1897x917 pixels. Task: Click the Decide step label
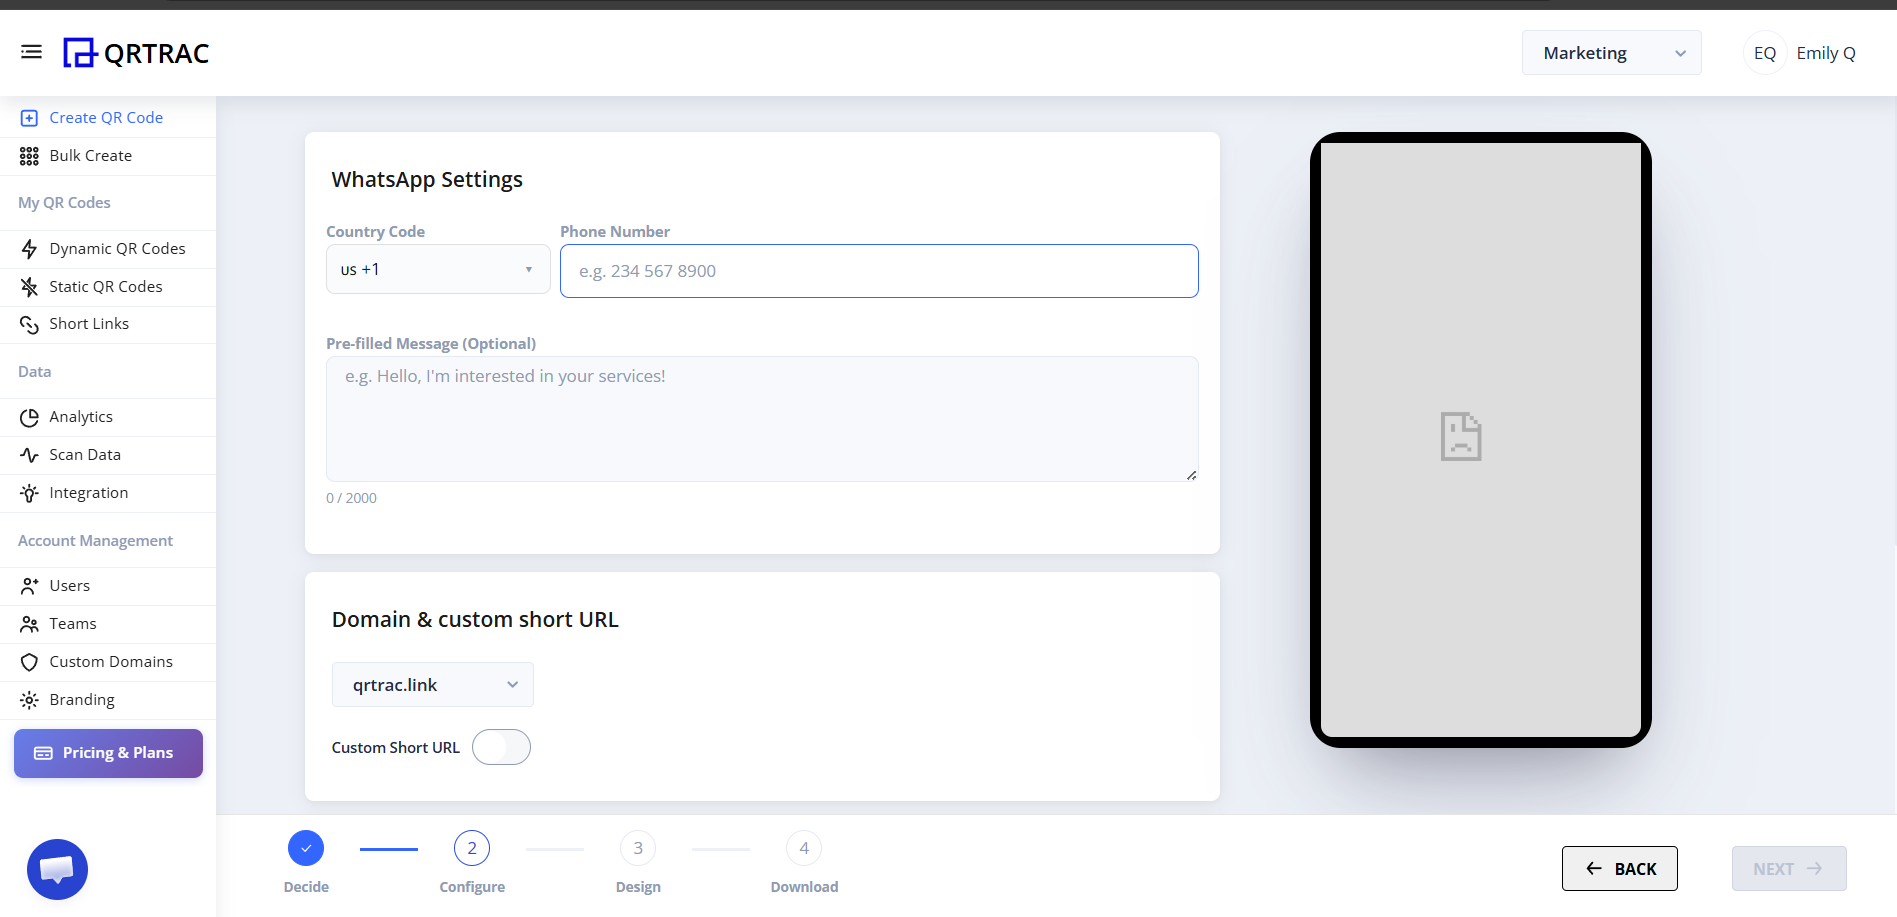click(306, 887)
